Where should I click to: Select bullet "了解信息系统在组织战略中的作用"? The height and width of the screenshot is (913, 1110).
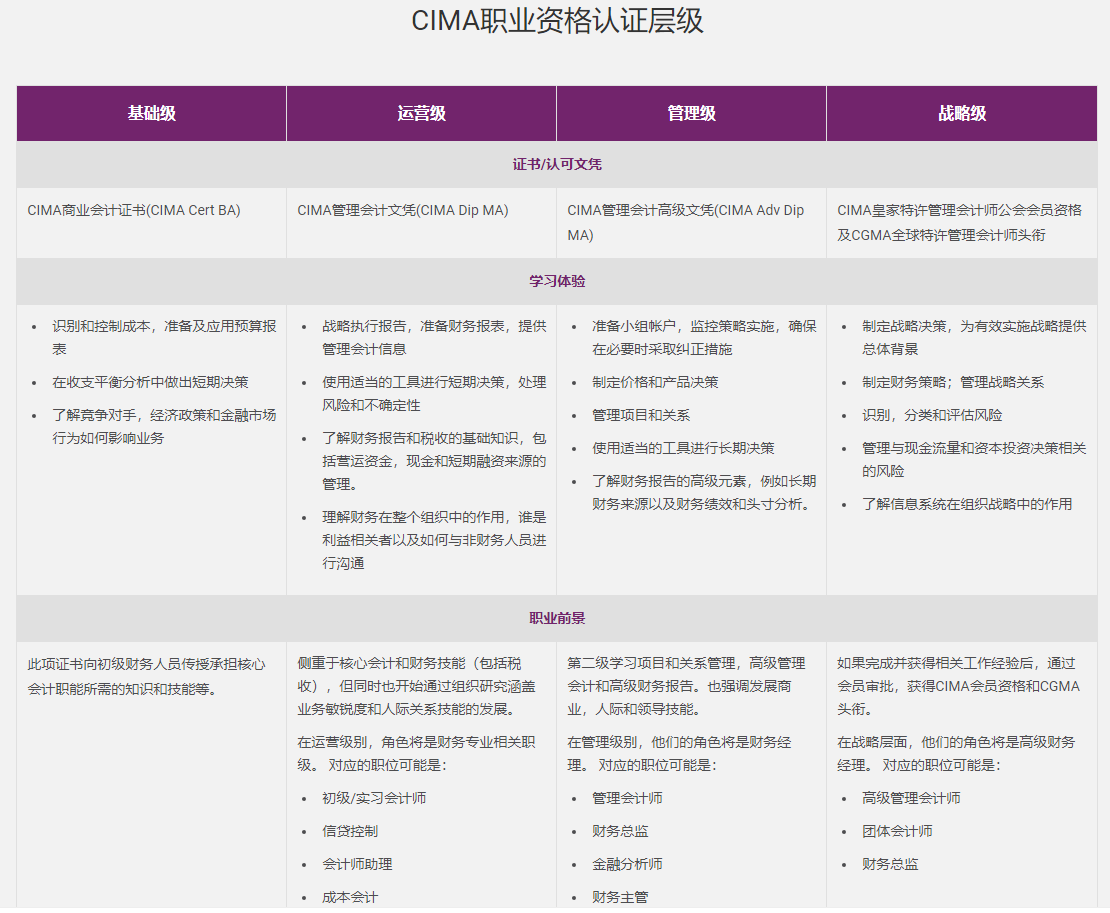click(x=967, y=504)
